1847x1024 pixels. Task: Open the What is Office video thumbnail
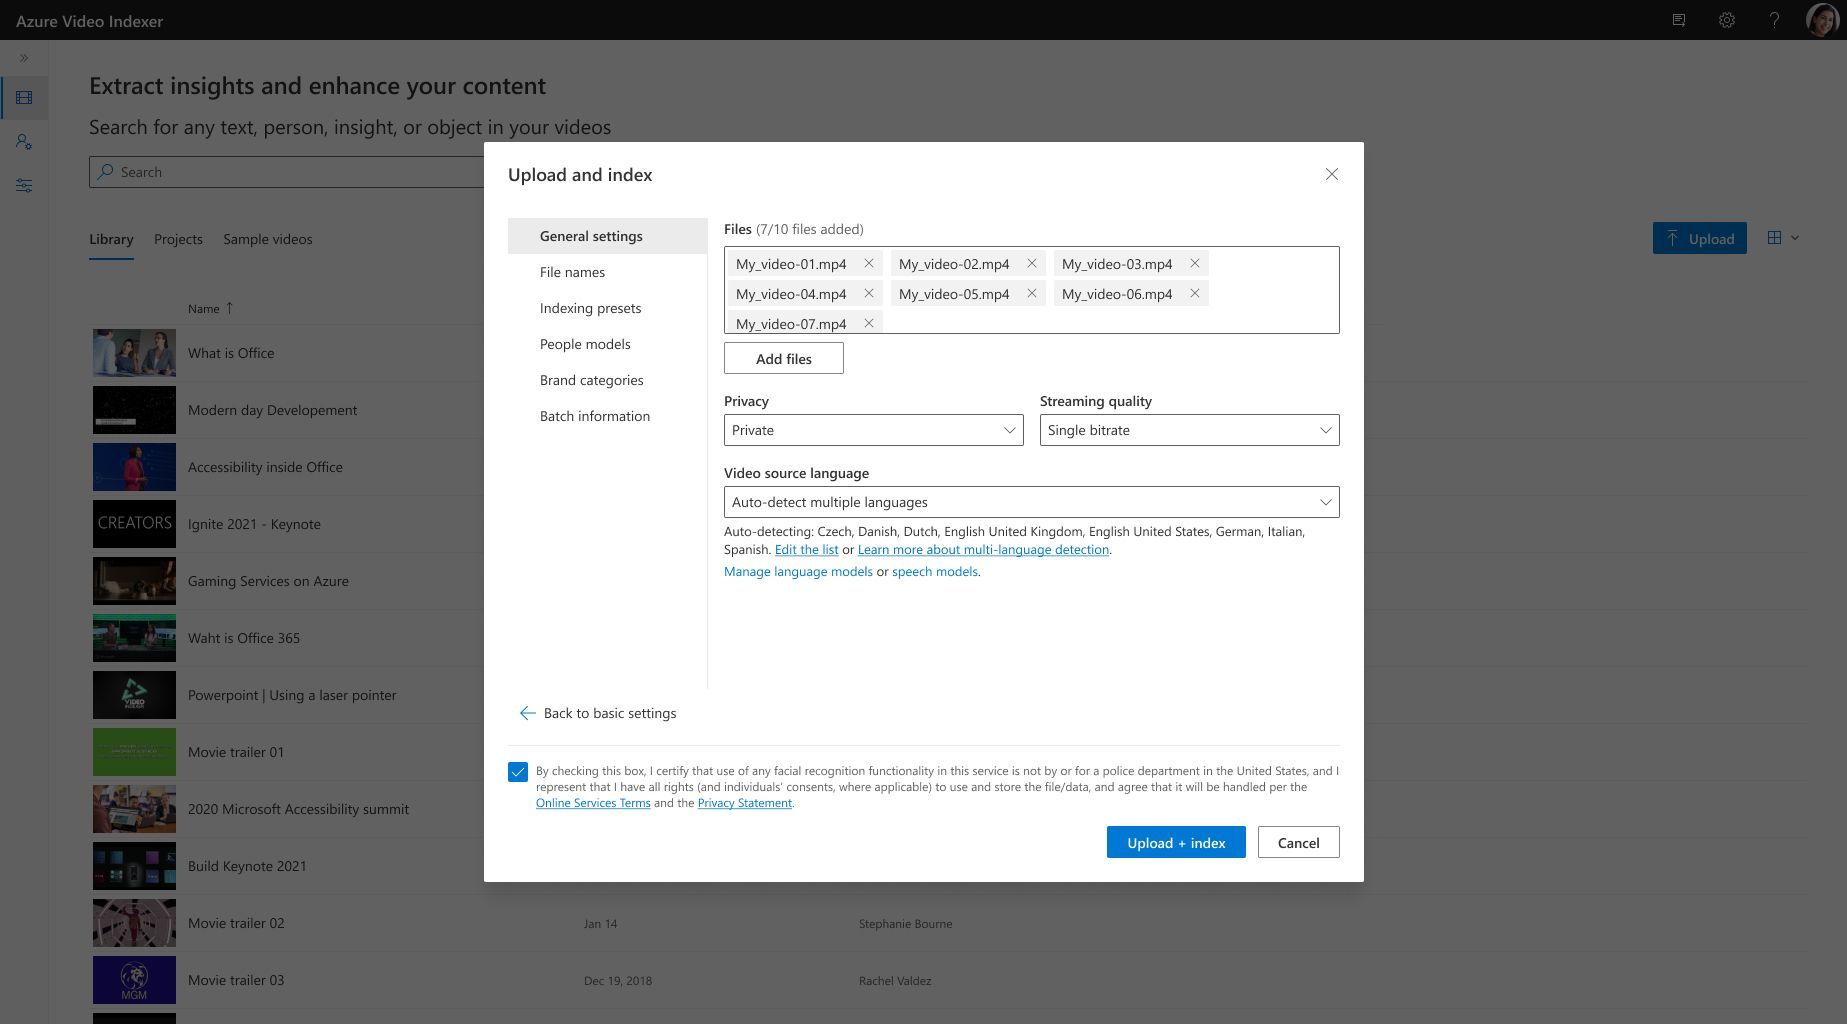pyautogui.click(x=134, y=353)
